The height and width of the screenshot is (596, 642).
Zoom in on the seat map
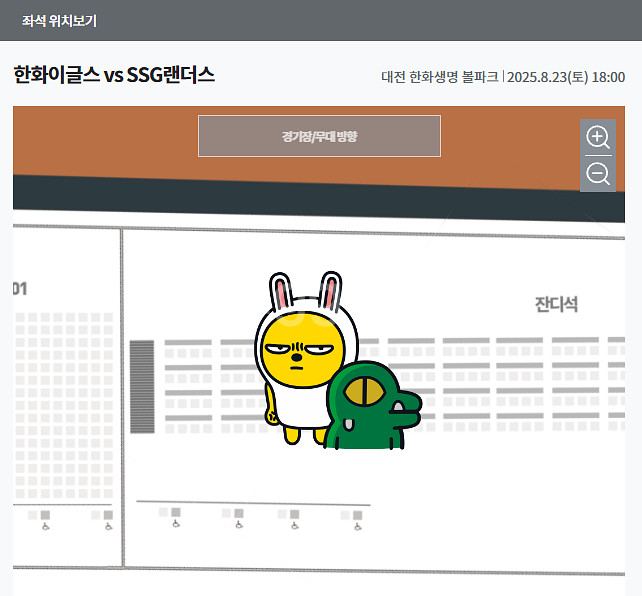(598, 137)
